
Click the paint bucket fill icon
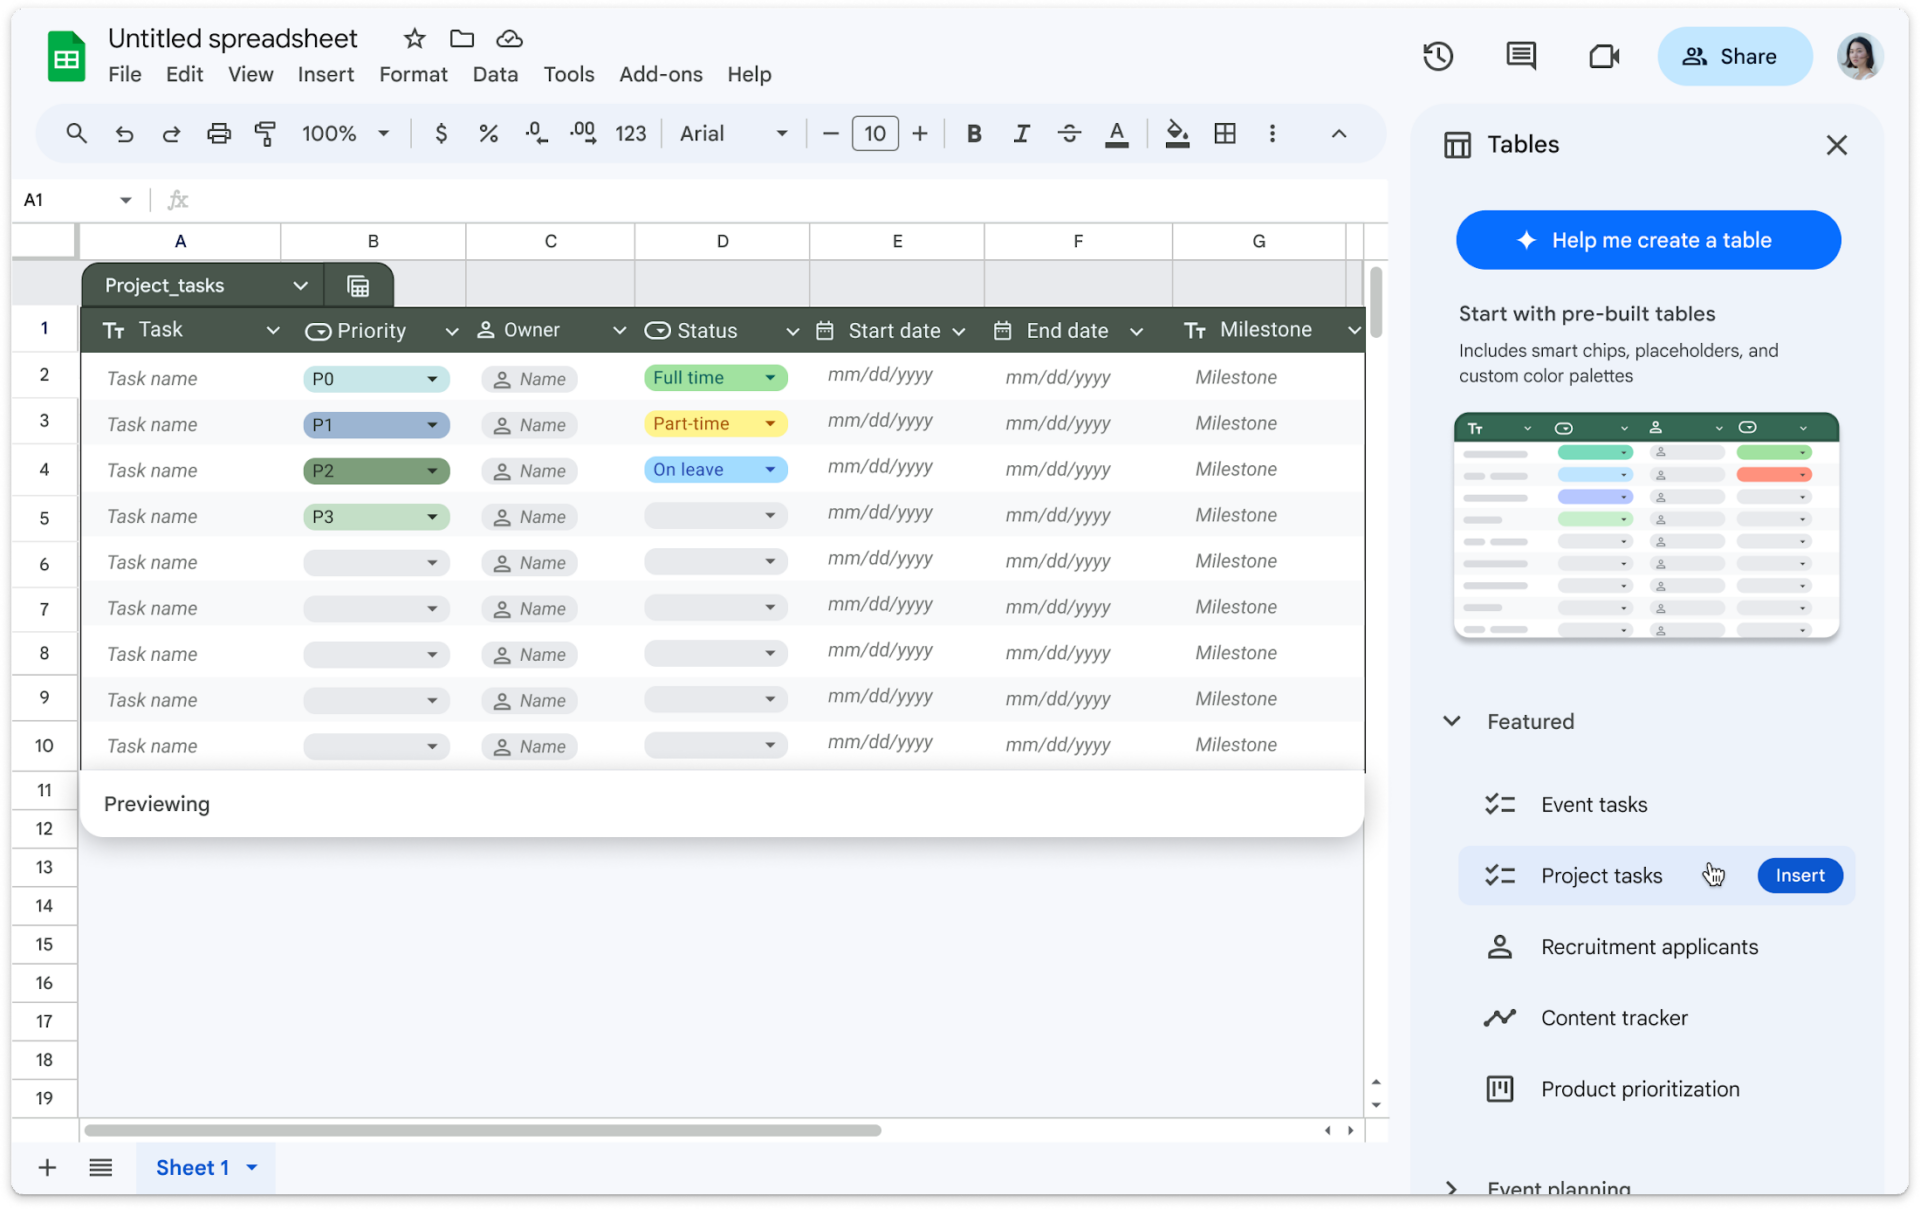coord(1175,134)
